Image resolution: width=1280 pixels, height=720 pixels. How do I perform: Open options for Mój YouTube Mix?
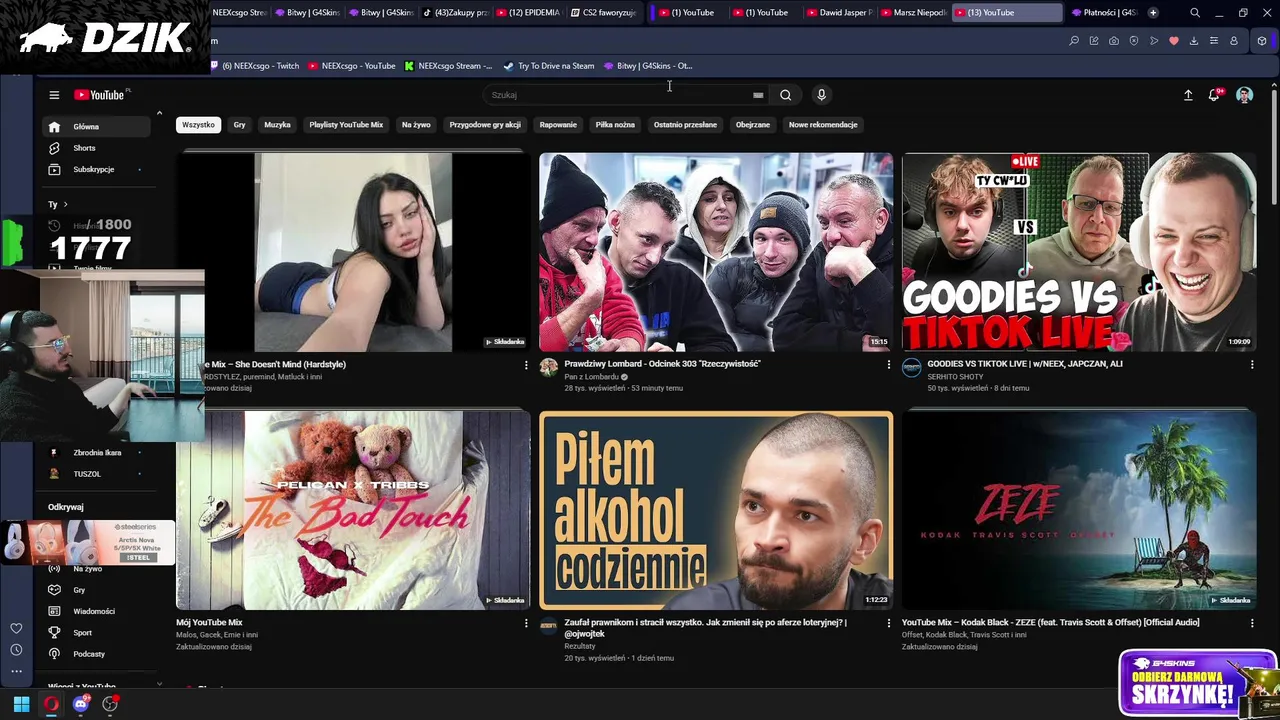click(x=526, y=623)
